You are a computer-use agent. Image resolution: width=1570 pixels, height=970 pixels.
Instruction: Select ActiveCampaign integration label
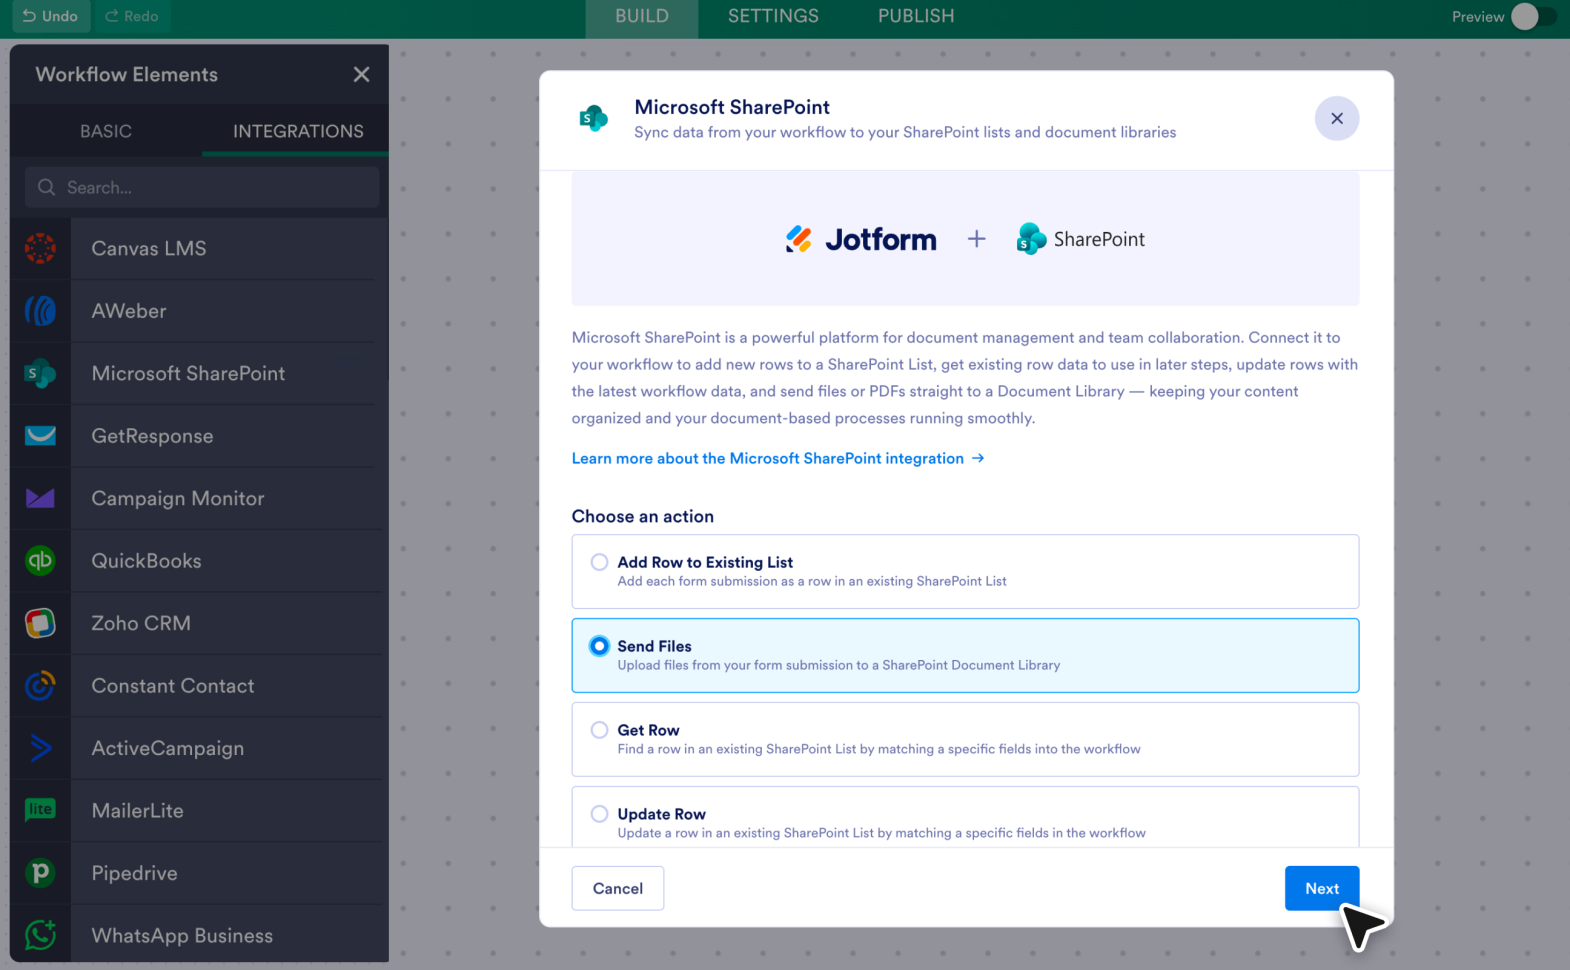pos(168,748)
